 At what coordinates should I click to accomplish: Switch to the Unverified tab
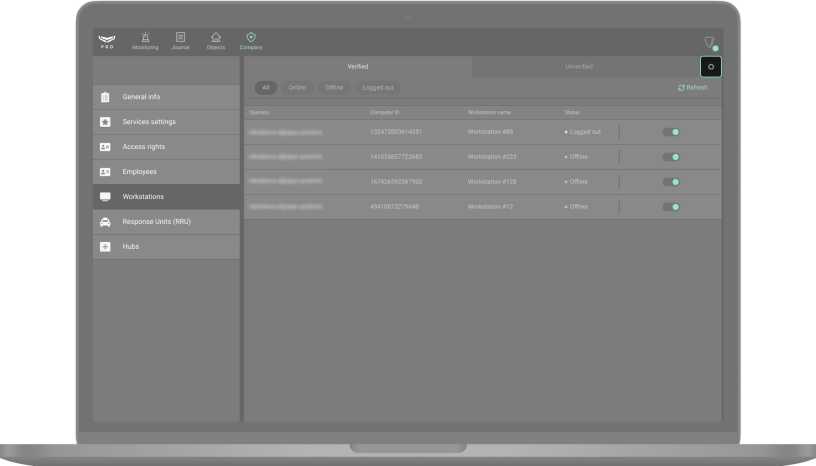click(579, 67)
